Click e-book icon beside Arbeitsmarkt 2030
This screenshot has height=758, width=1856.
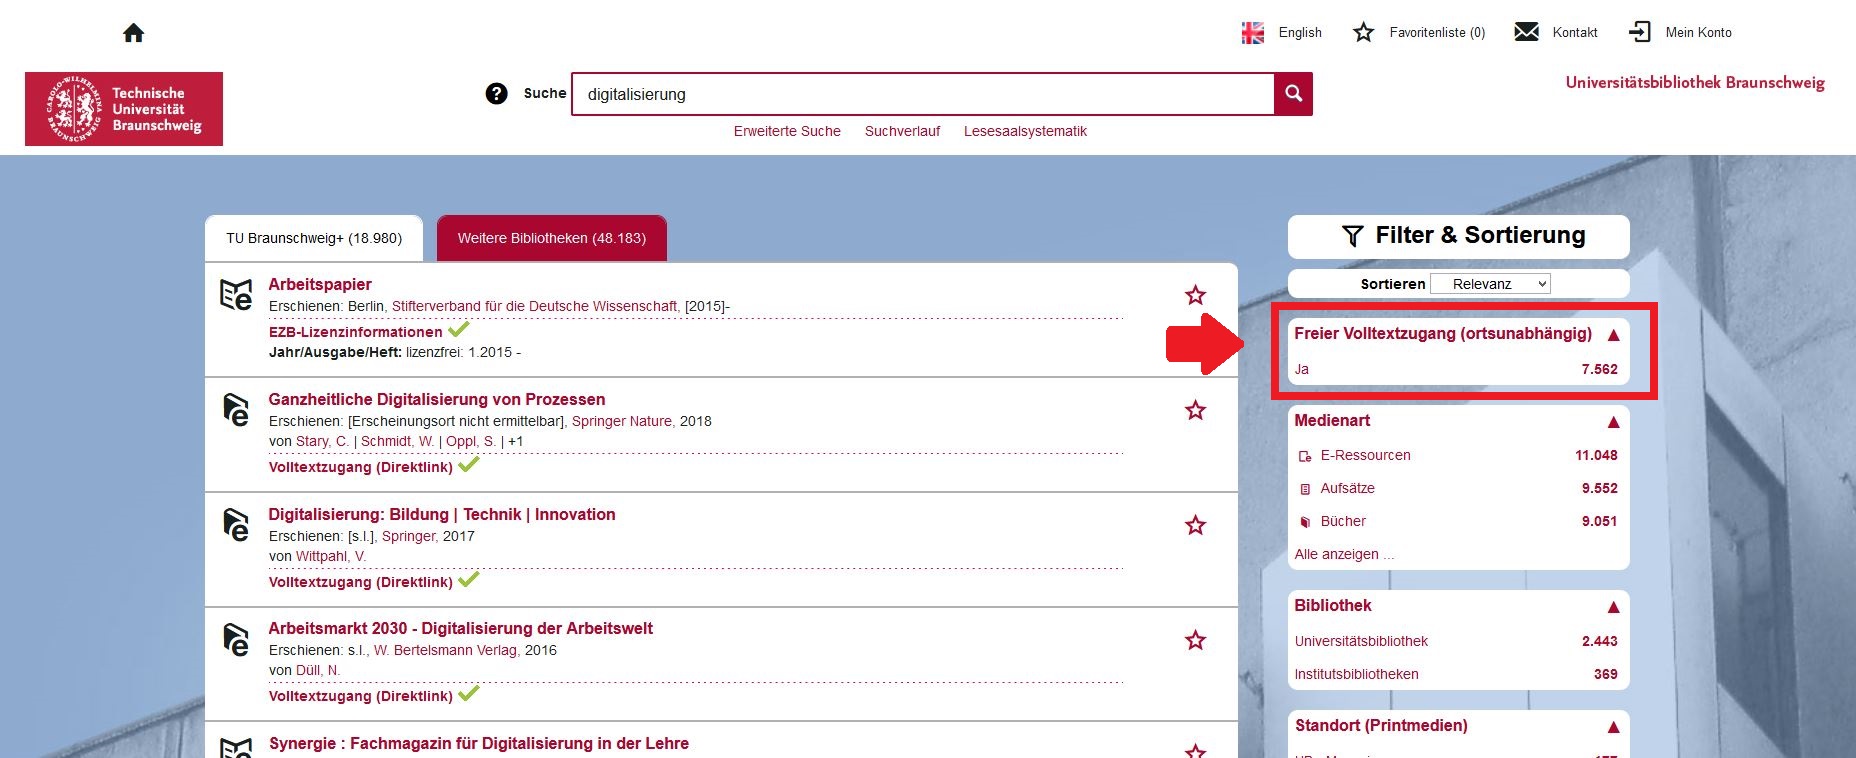[x=236, y=640]
